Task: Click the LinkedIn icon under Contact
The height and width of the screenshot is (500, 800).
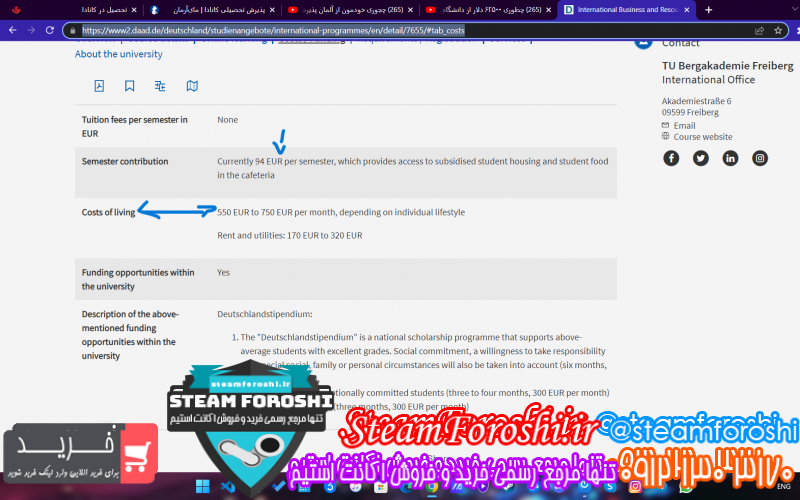Action: click(730, 158)
